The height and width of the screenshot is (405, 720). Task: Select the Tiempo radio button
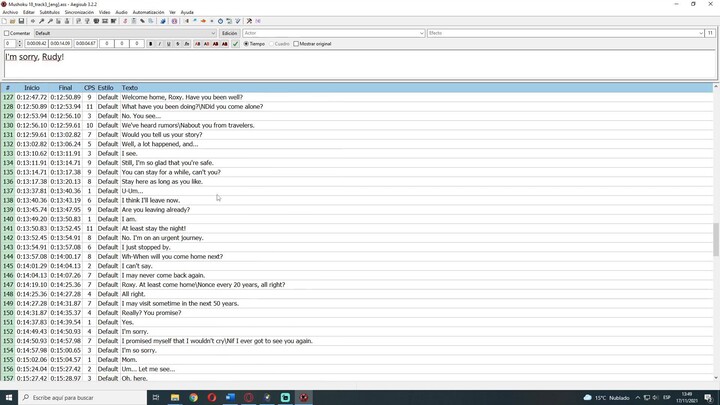[246, 44]
